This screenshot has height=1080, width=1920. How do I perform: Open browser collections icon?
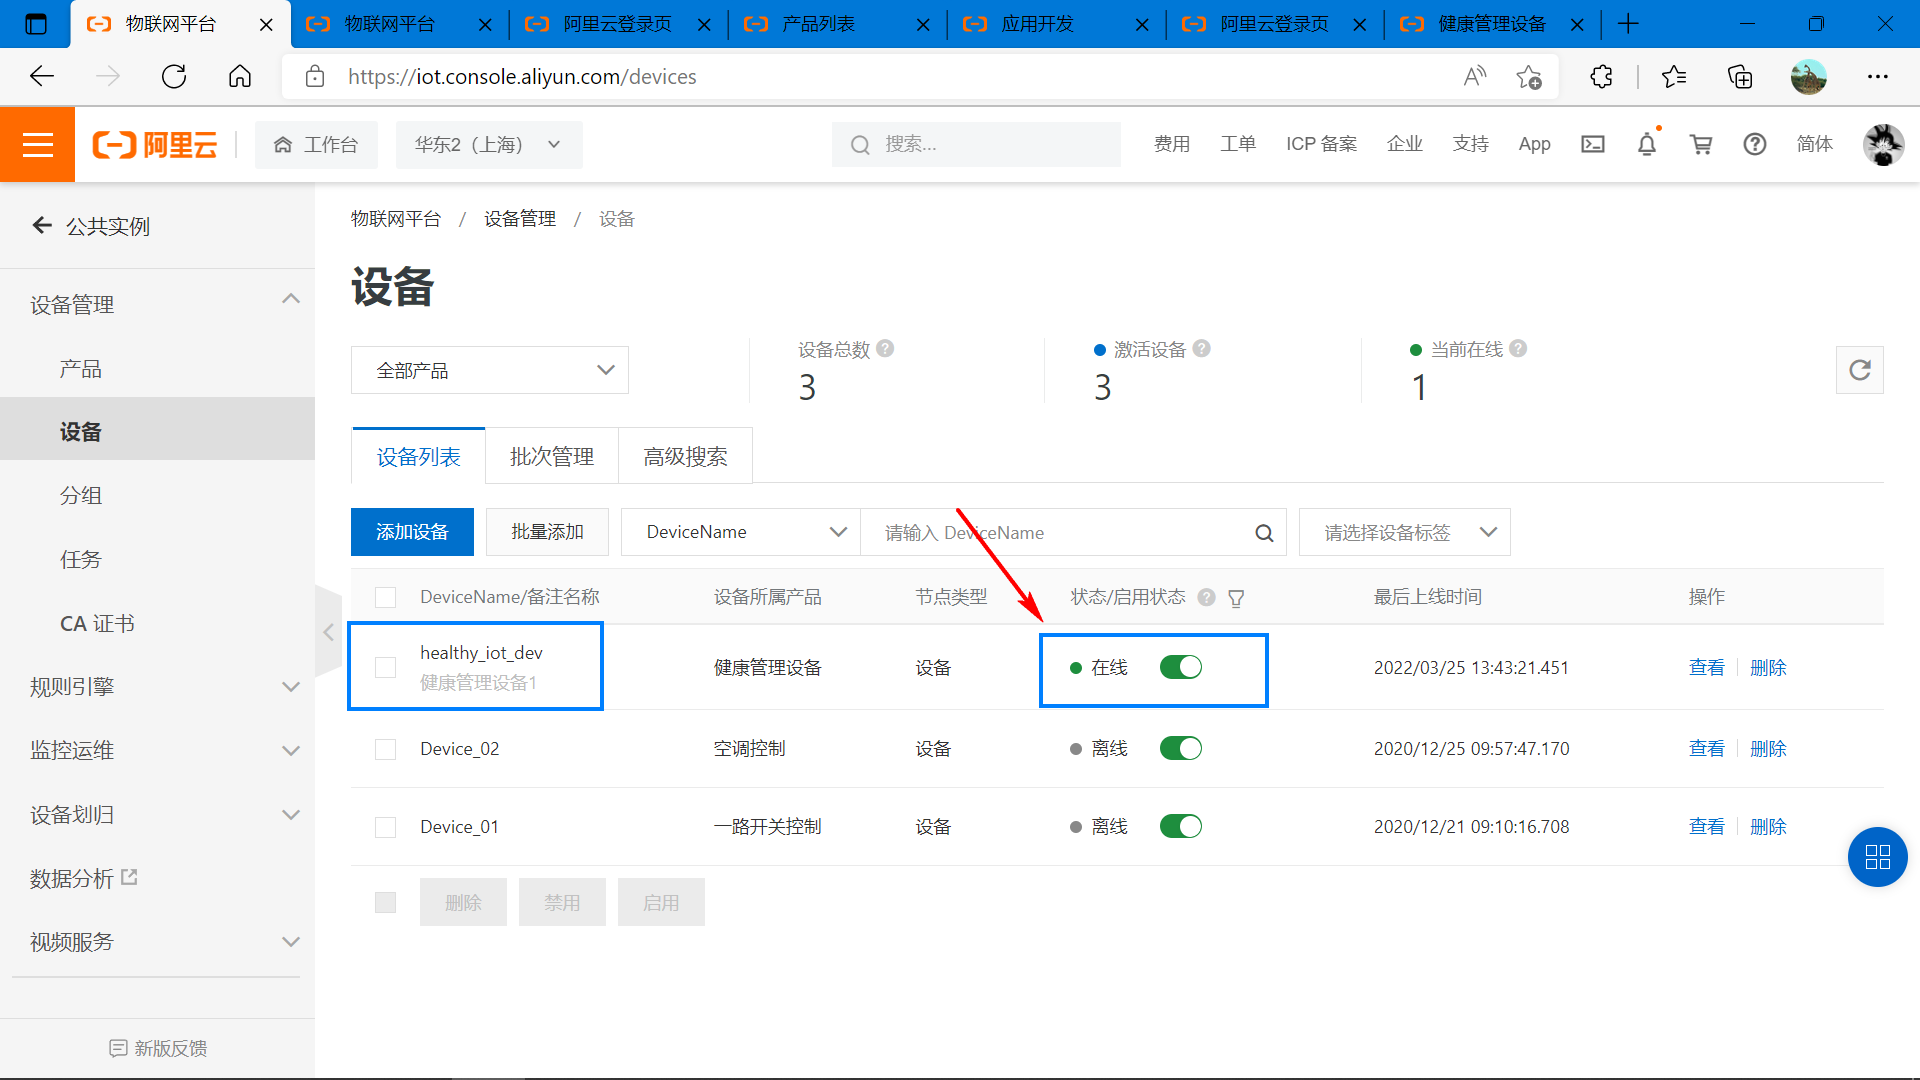tap(1740, 77)
